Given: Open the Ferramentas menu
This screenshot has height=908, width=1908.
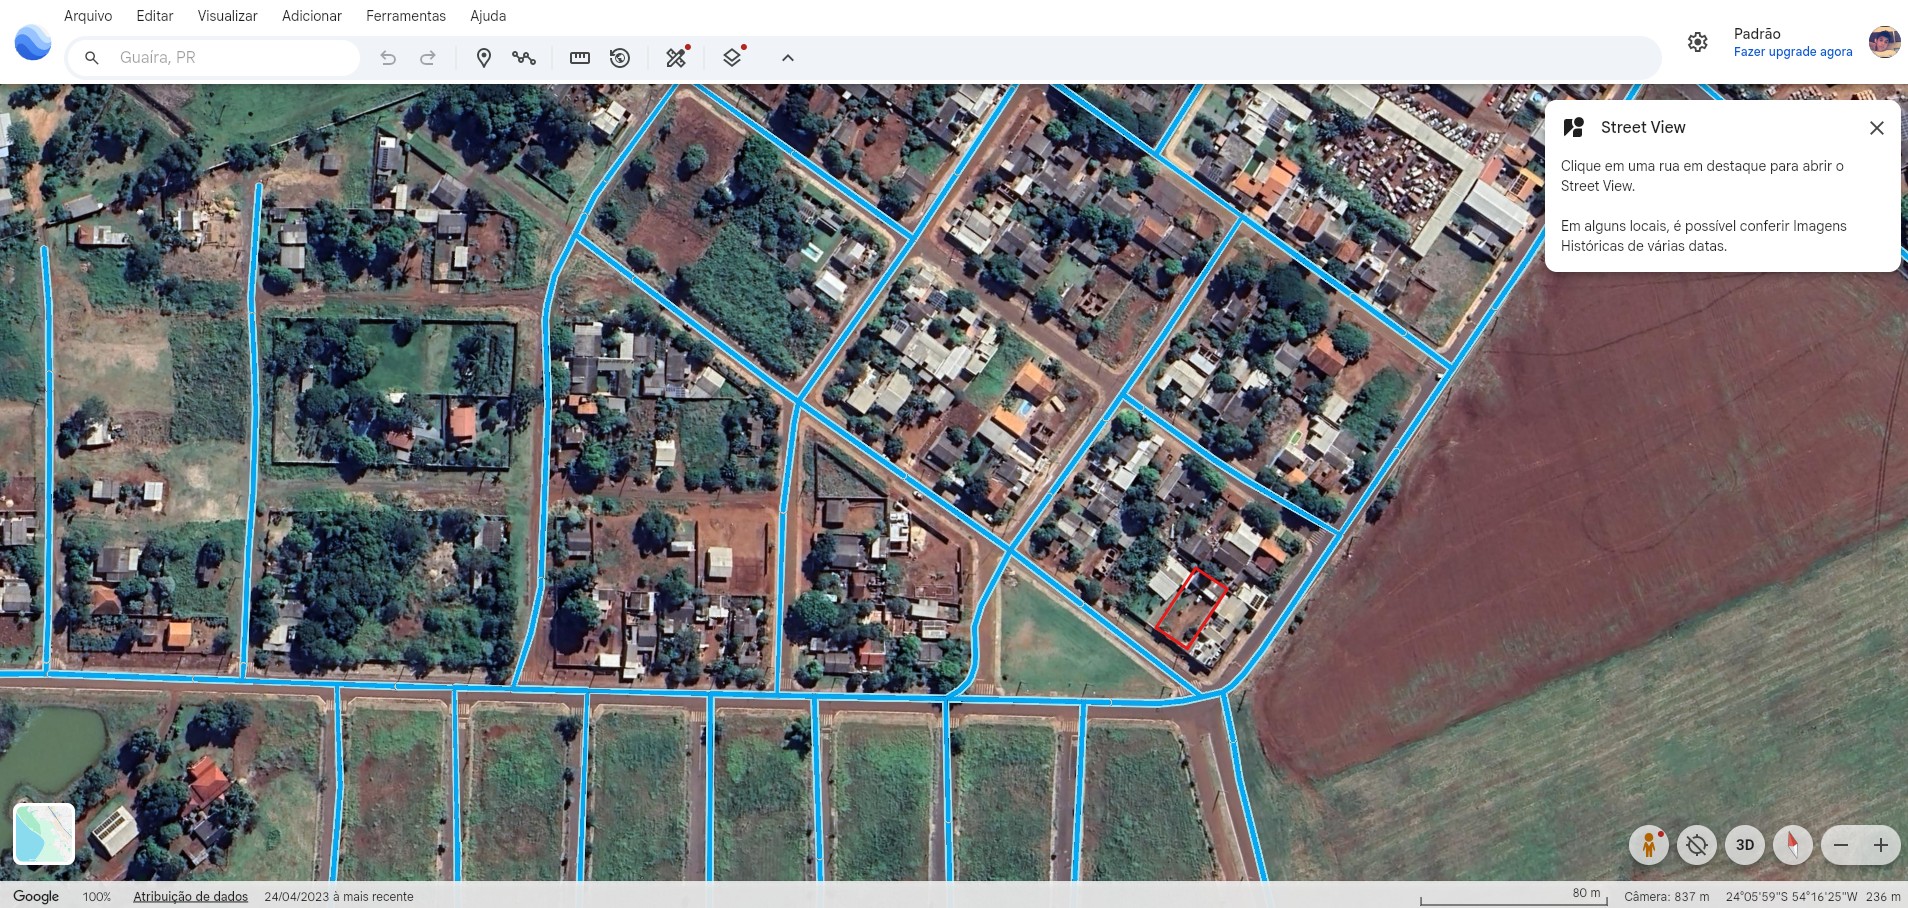Looking at the screenshot, I should click(406, 16).
